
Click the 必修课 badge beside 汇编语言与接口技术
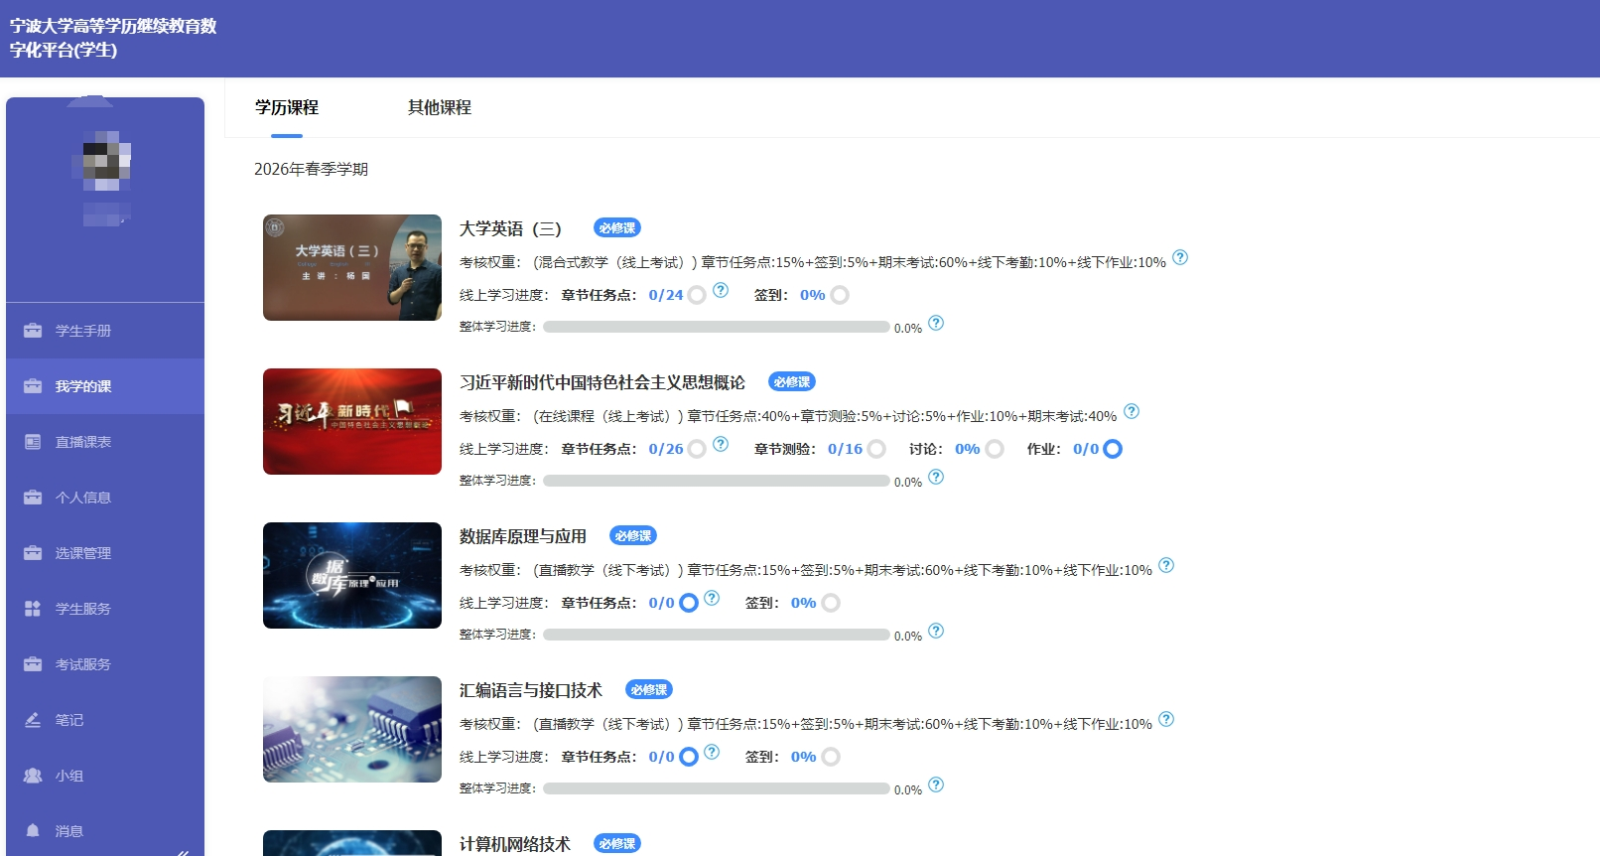pos(649,690)
